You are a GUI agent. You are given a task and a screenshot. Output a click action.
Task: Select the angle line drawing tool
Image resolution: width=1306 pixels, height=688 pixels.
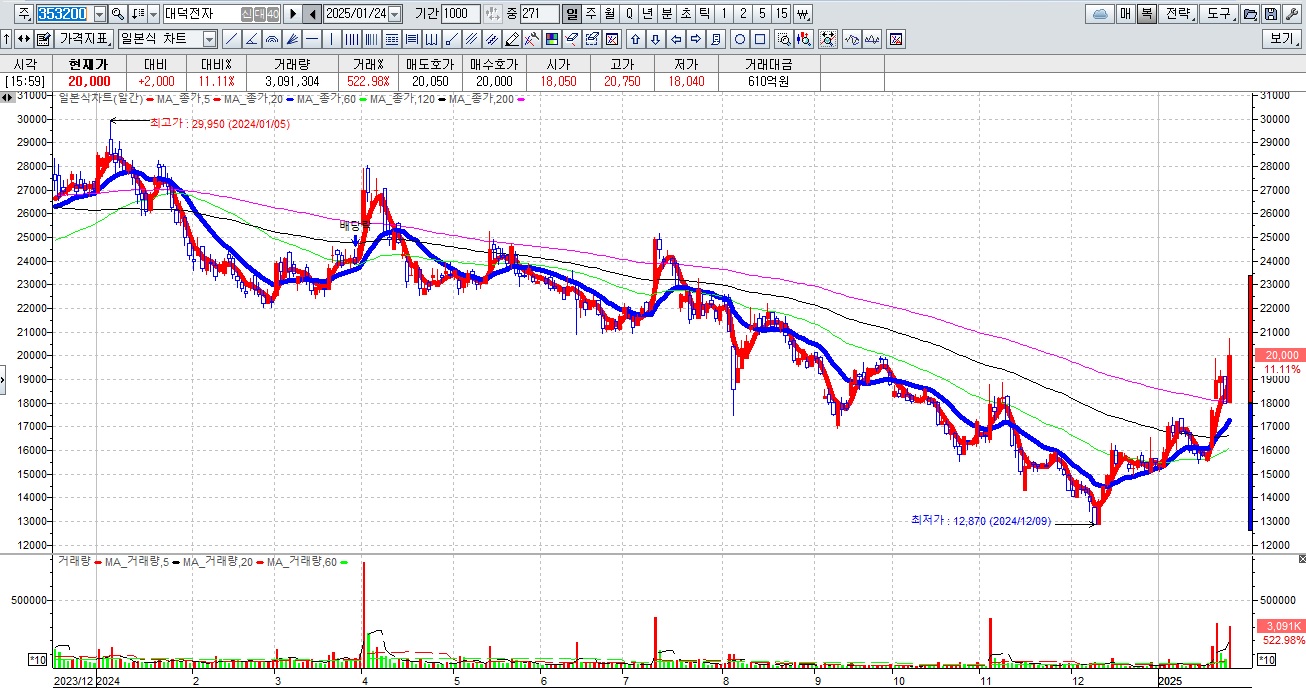252,39
